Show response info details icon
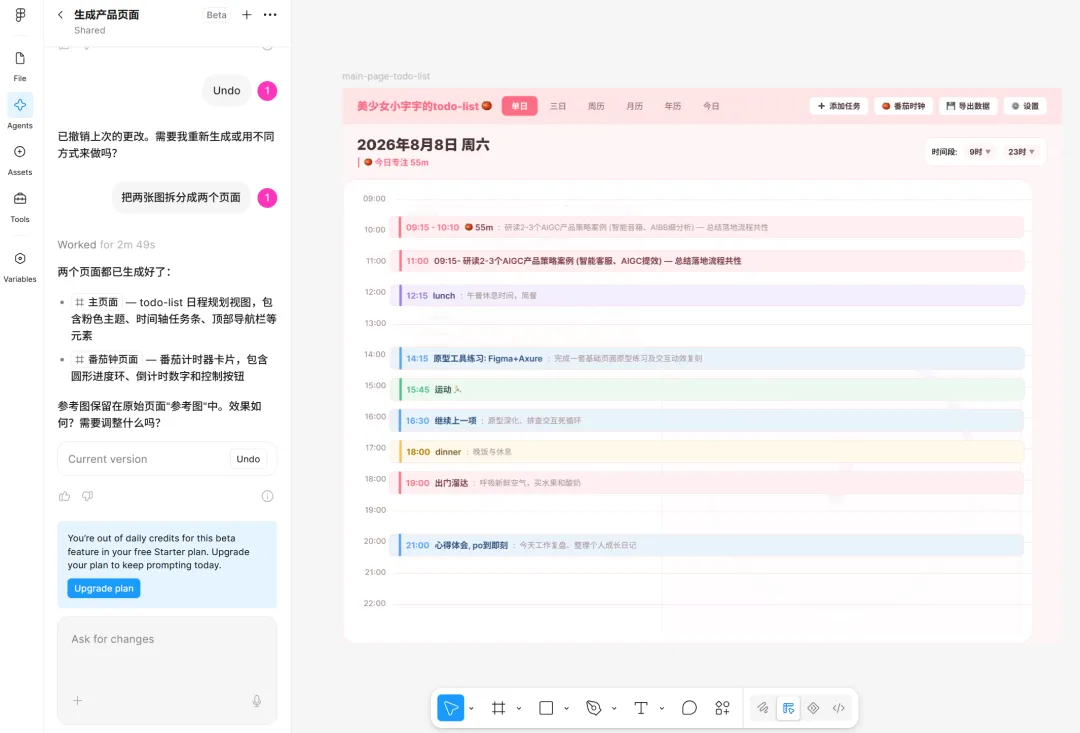This screenshot has height=733, width=1080. 267,496
